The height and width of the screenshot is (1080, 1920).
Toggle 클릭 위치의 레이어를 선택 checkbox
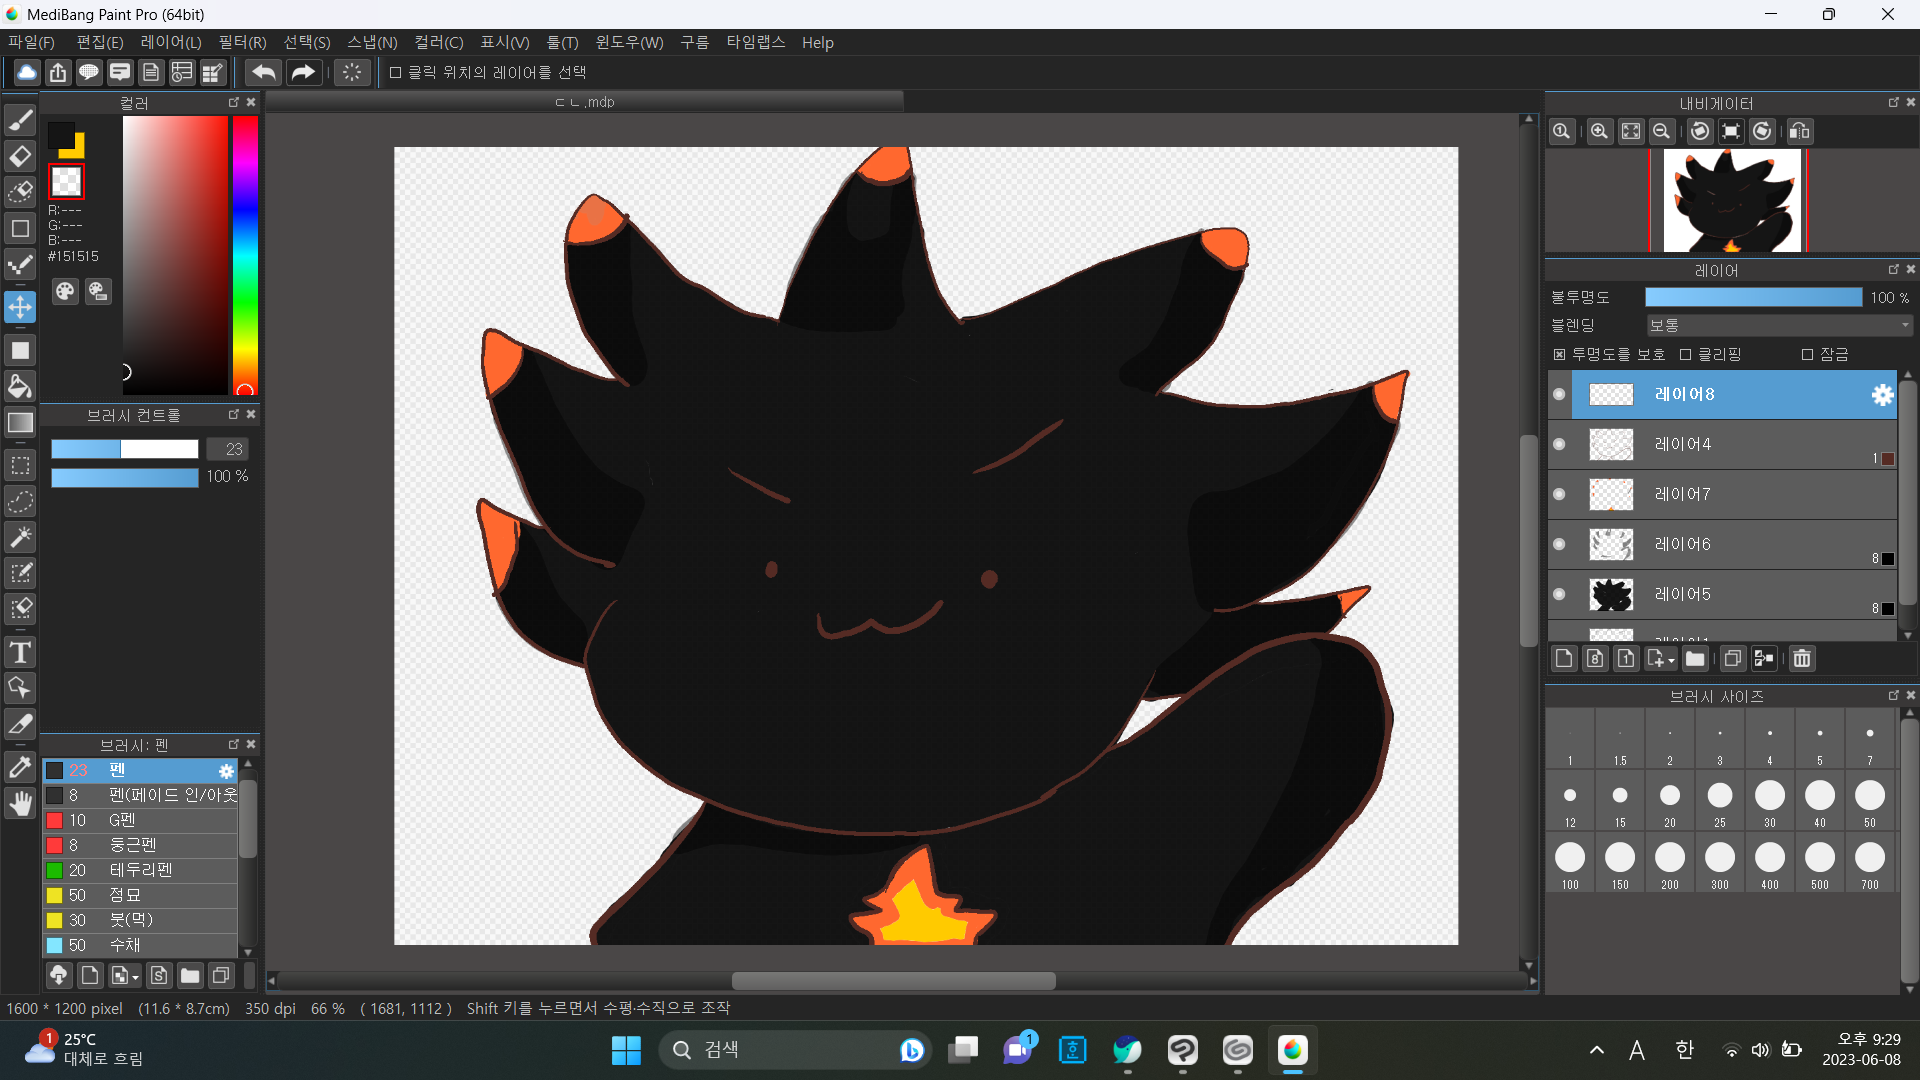[x=395, y=72]
